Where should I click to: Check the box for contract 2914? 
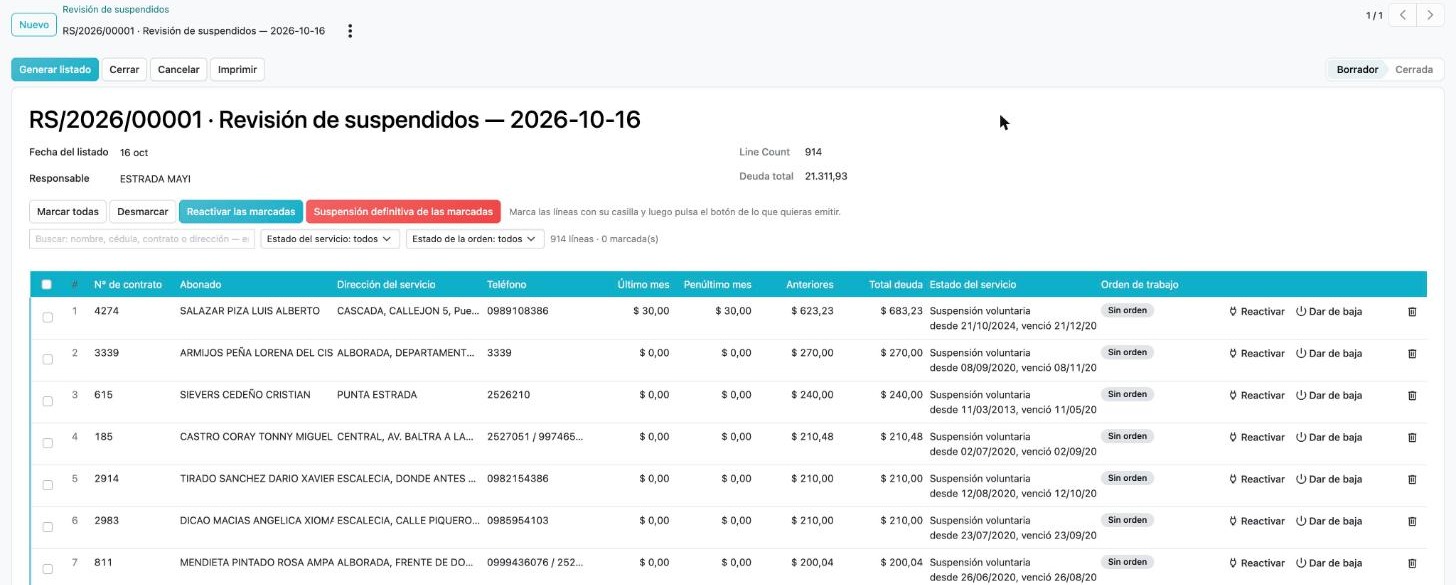pyautogui.click(x=47, y=486)
